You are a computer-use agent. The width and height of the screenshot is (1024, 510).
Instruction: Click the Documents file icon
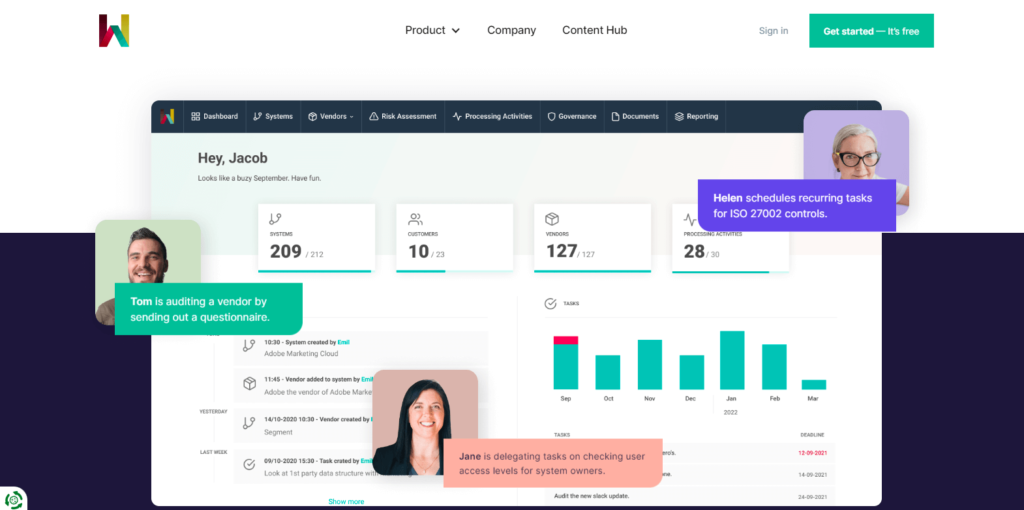(615, 116)
